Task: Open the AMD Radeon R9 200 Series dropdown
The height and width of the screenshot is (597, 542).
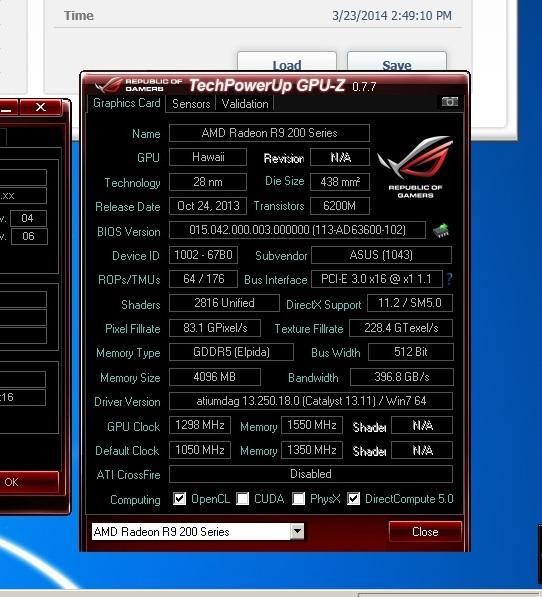Action: [297, 531]
